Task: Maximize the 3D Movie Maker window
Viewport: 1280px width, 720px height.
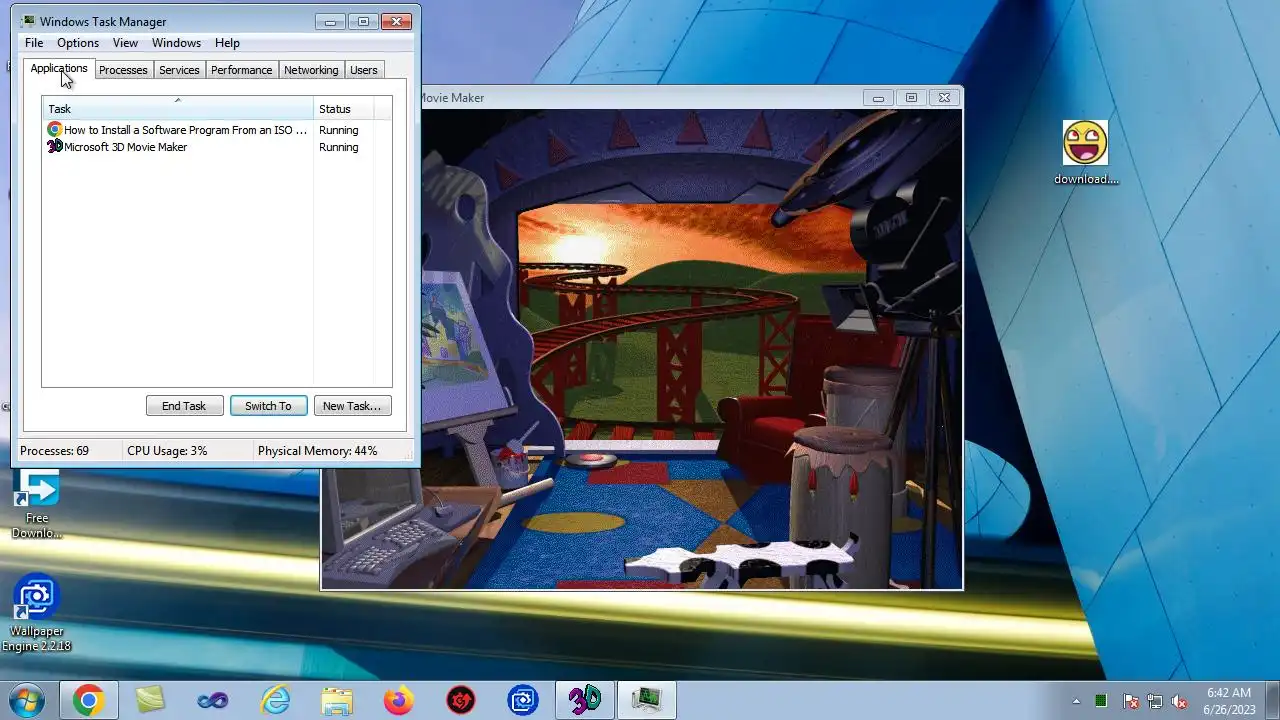Action: [x=911, y=98]
